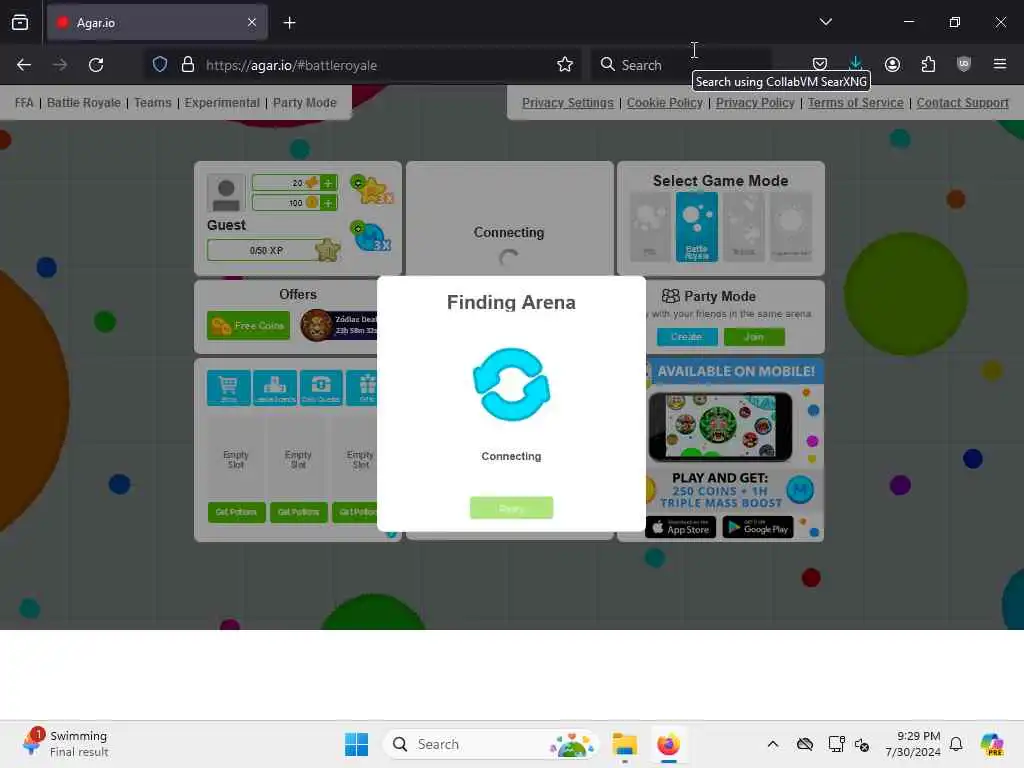
Task: Switch to Battle Royale in the top menu
Action: [x=84, y=103]
